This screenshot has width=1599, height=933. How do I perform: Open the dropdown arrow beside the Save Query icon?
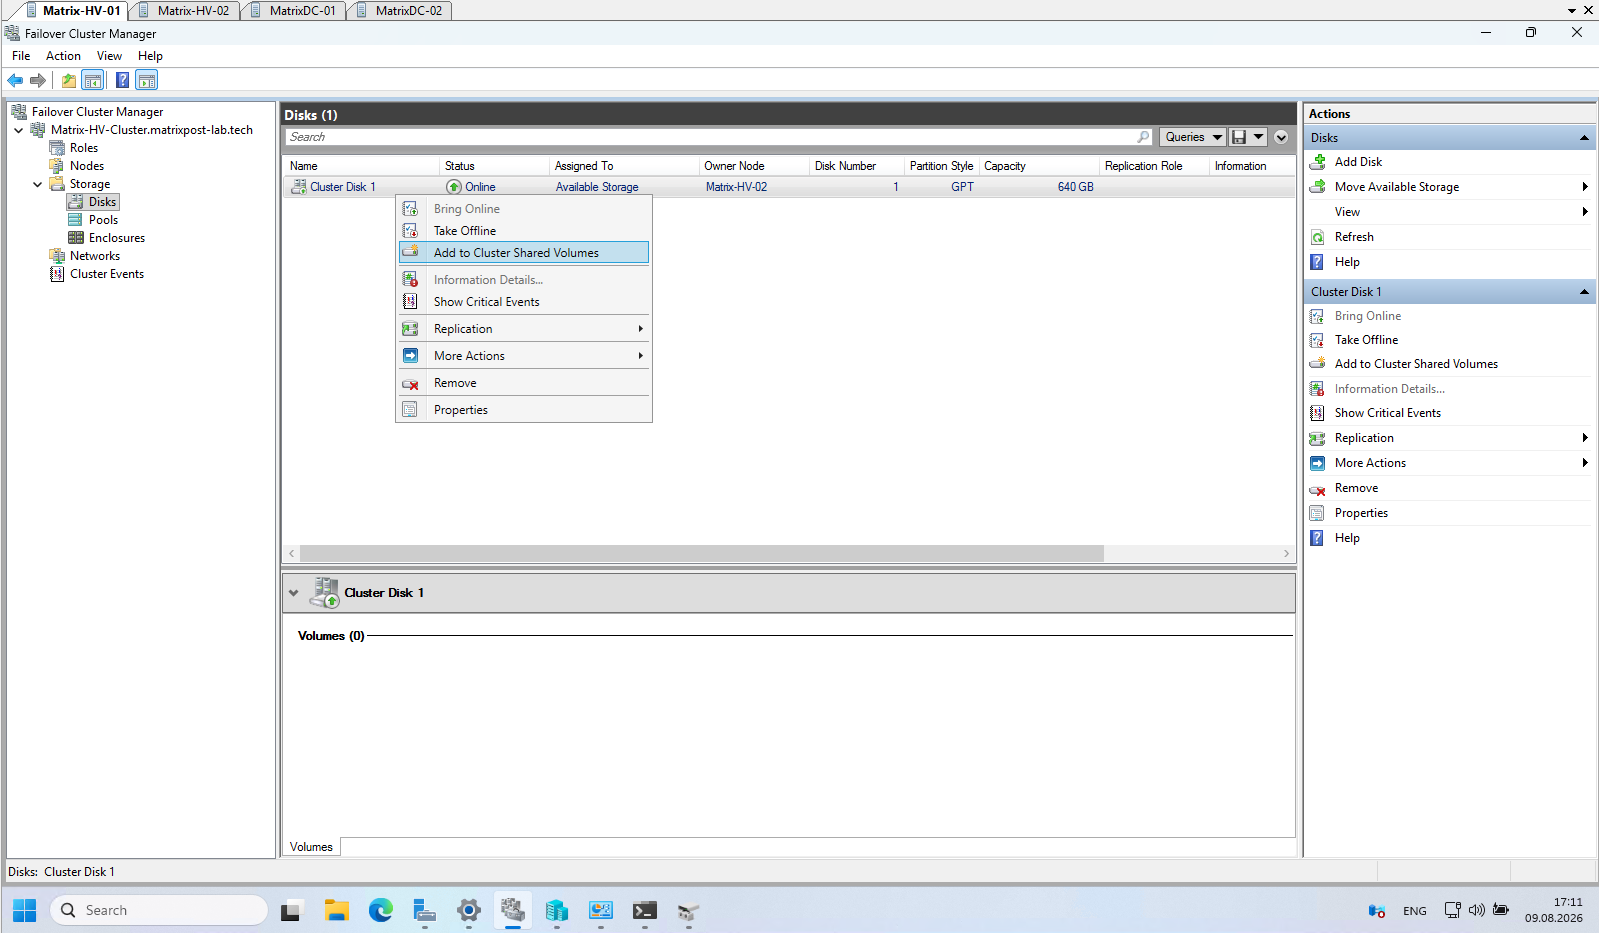click(x=1259, y=137)
